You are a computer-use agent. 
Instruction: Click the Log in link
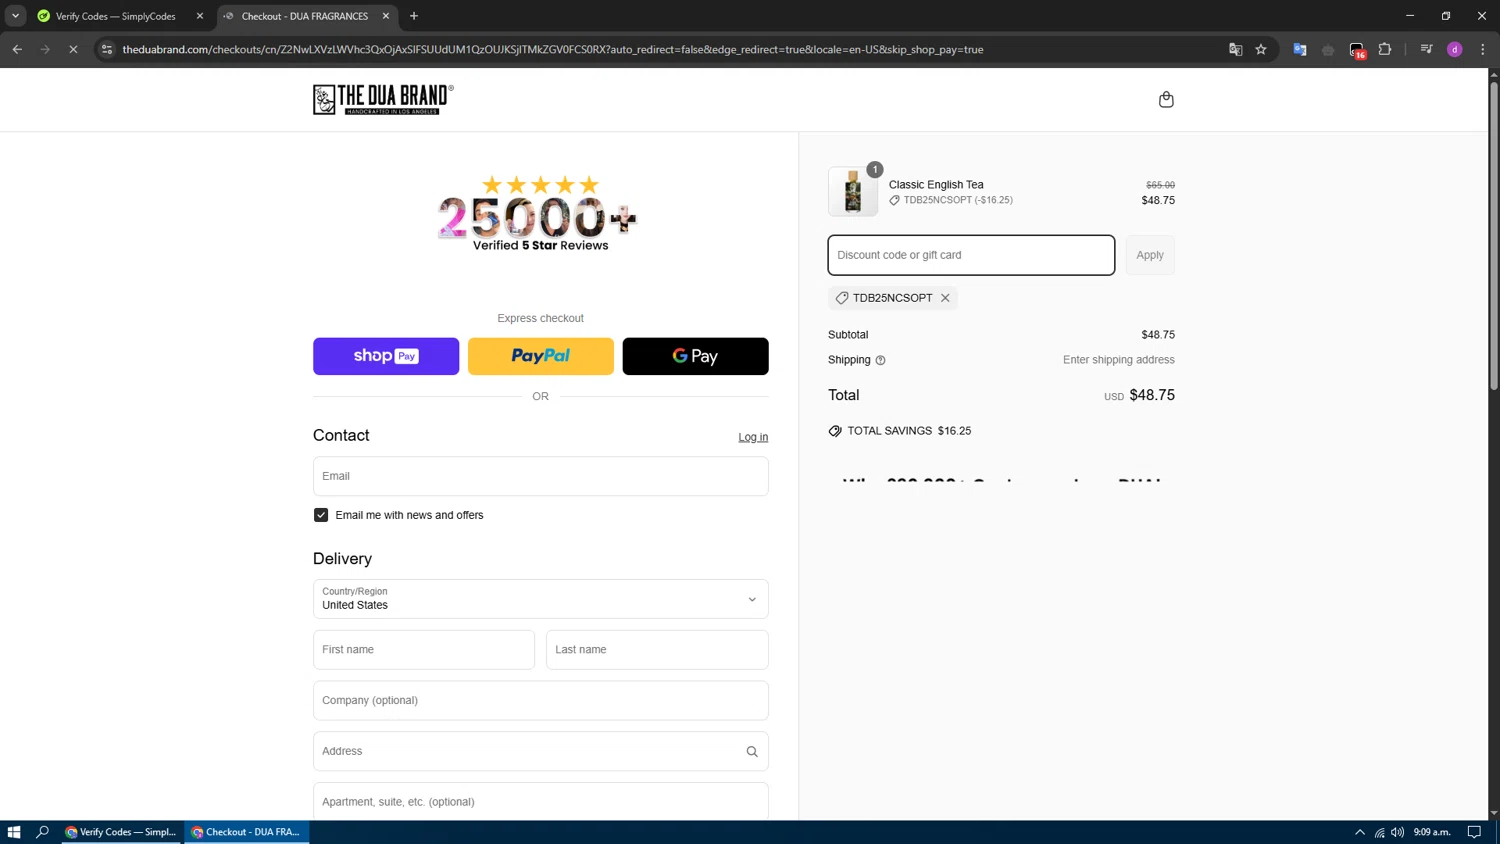click(753, 437)
